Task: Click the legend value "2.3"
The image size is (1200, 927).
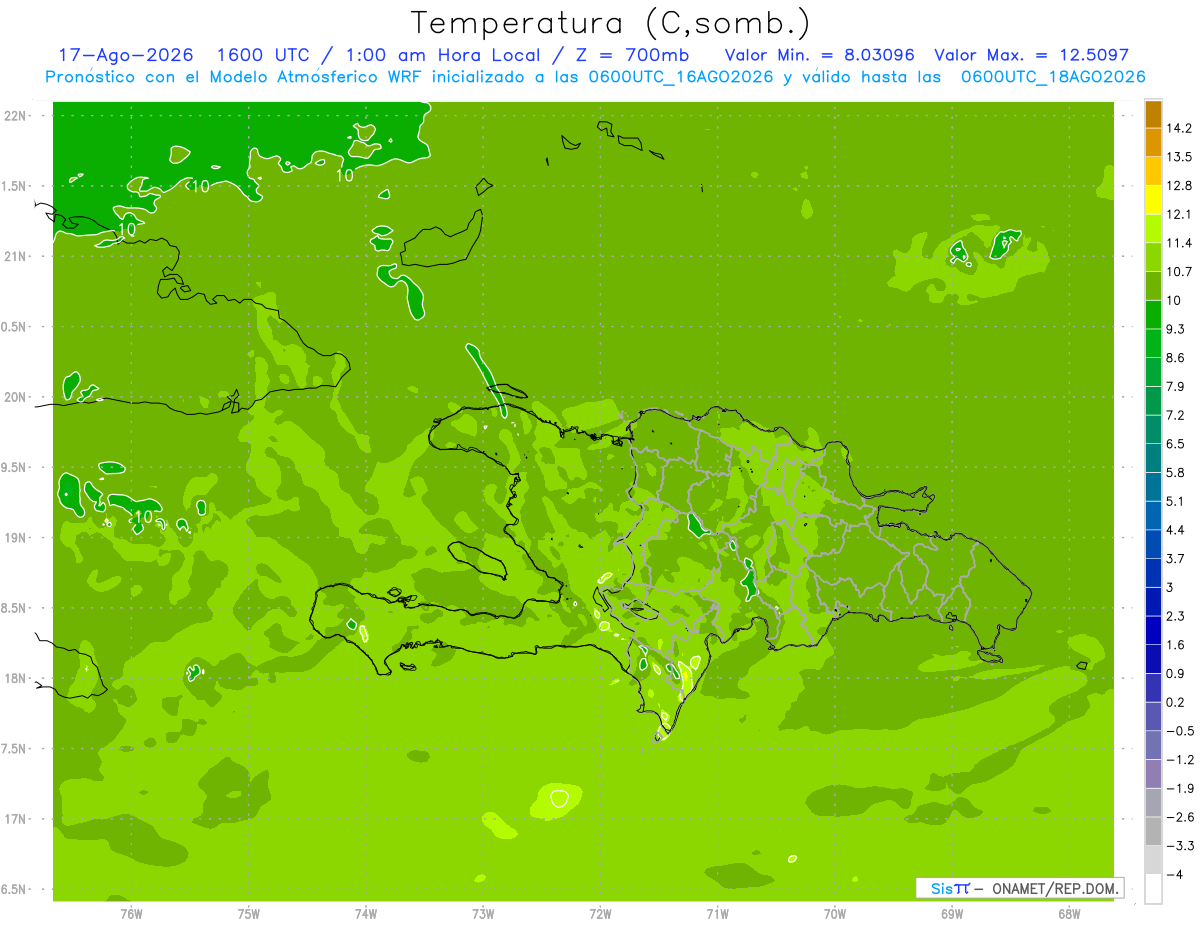Action: pos(1175,616)
